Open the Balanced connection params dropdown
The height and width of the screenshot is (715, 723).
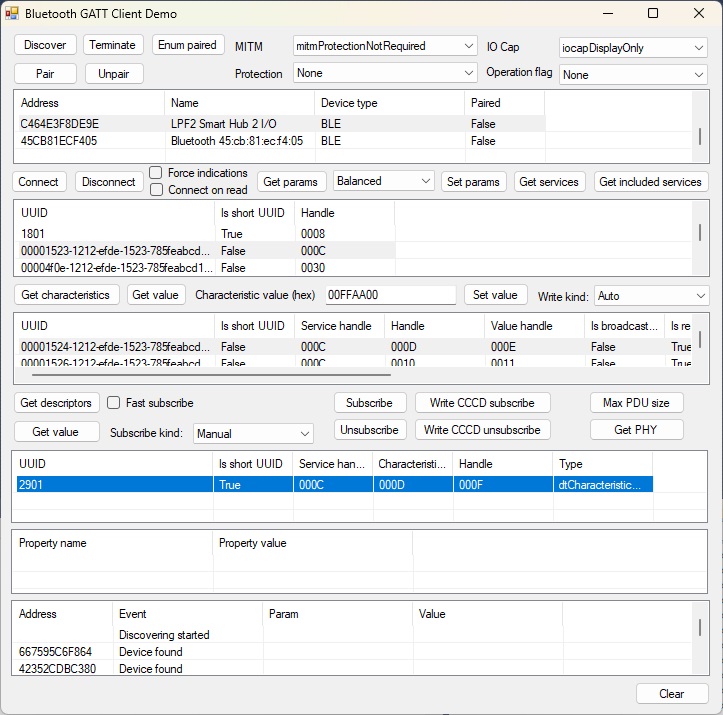coord(383,181)
